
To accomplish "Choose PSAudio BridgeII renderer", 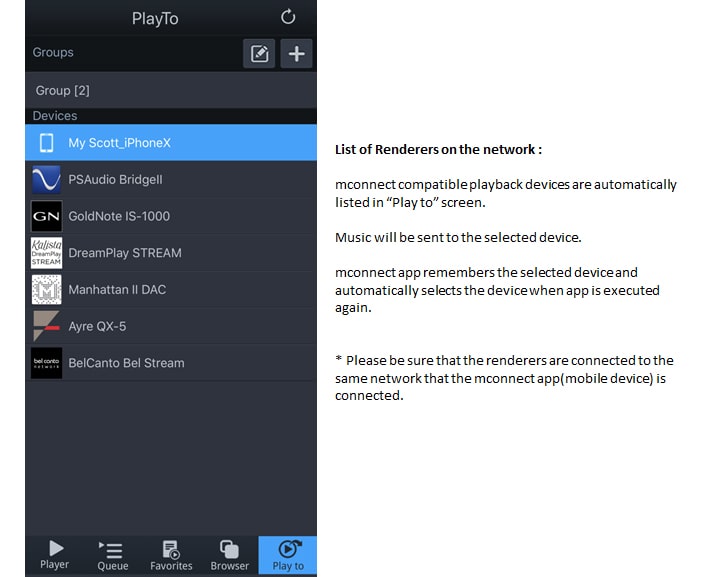I will pyautogui.click(x=171, y=179).
